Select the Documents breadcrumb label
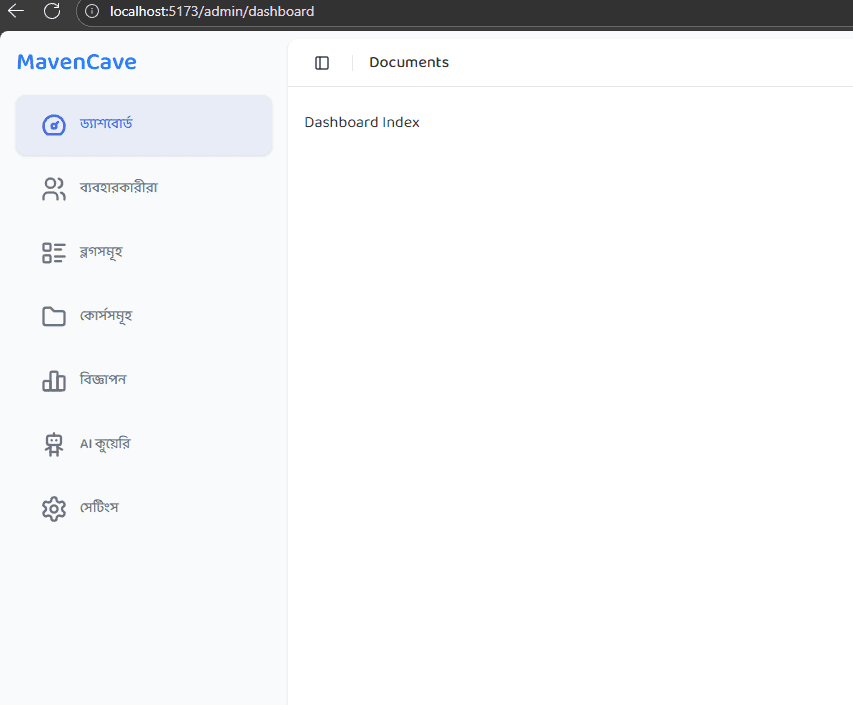 pos(408,61)
